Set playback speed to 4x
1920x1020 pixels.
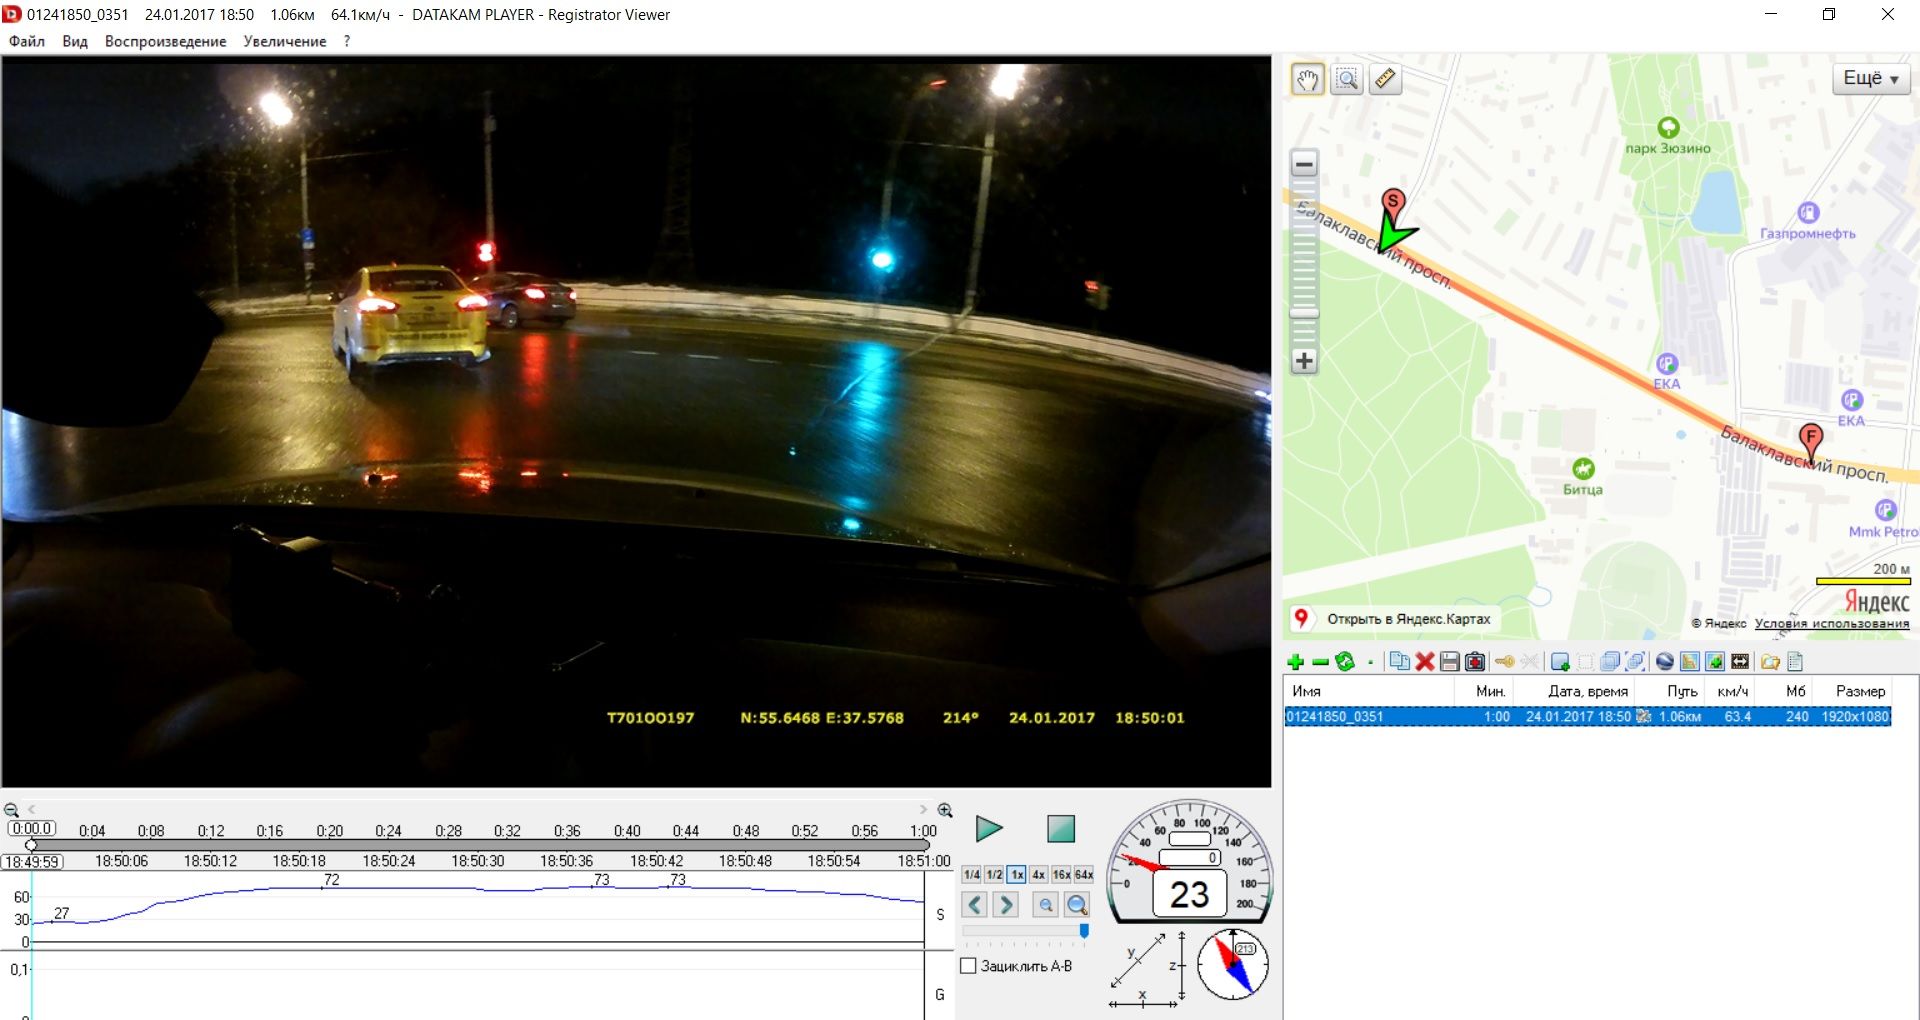[1039, 875]
